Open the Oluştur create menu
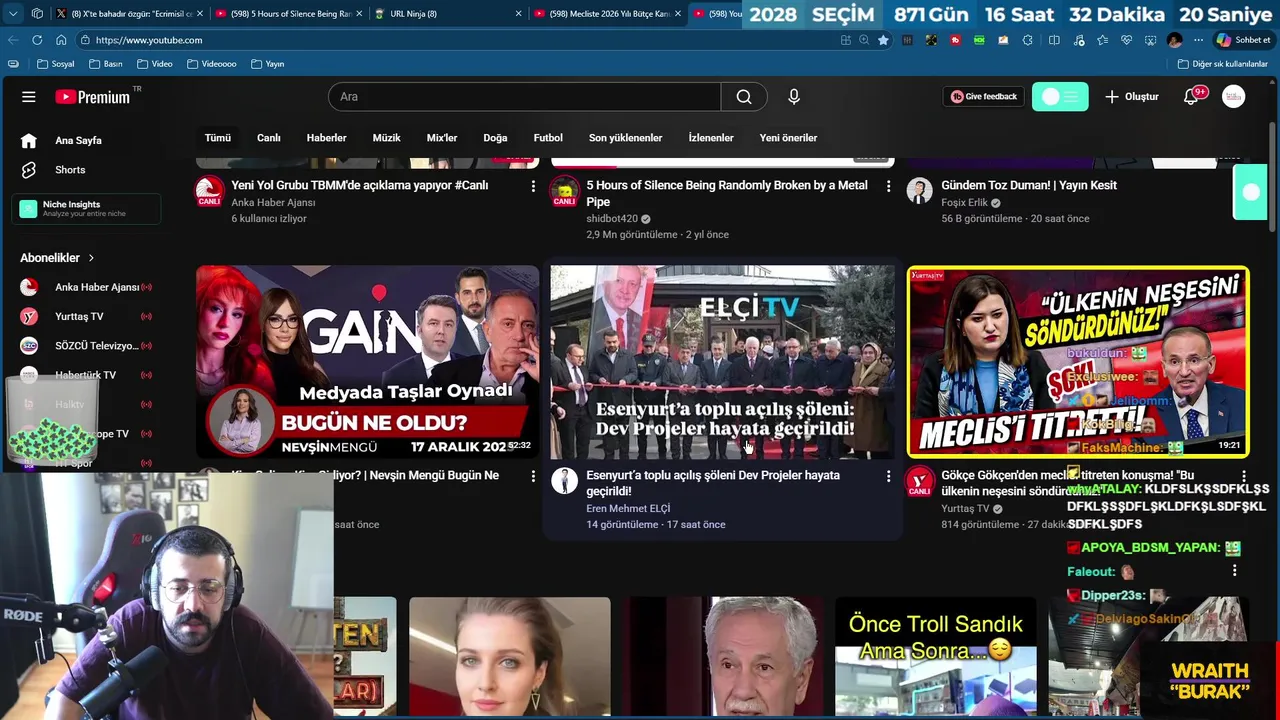This screenshot has width=1280, height=720. (x=1132, y=97)
